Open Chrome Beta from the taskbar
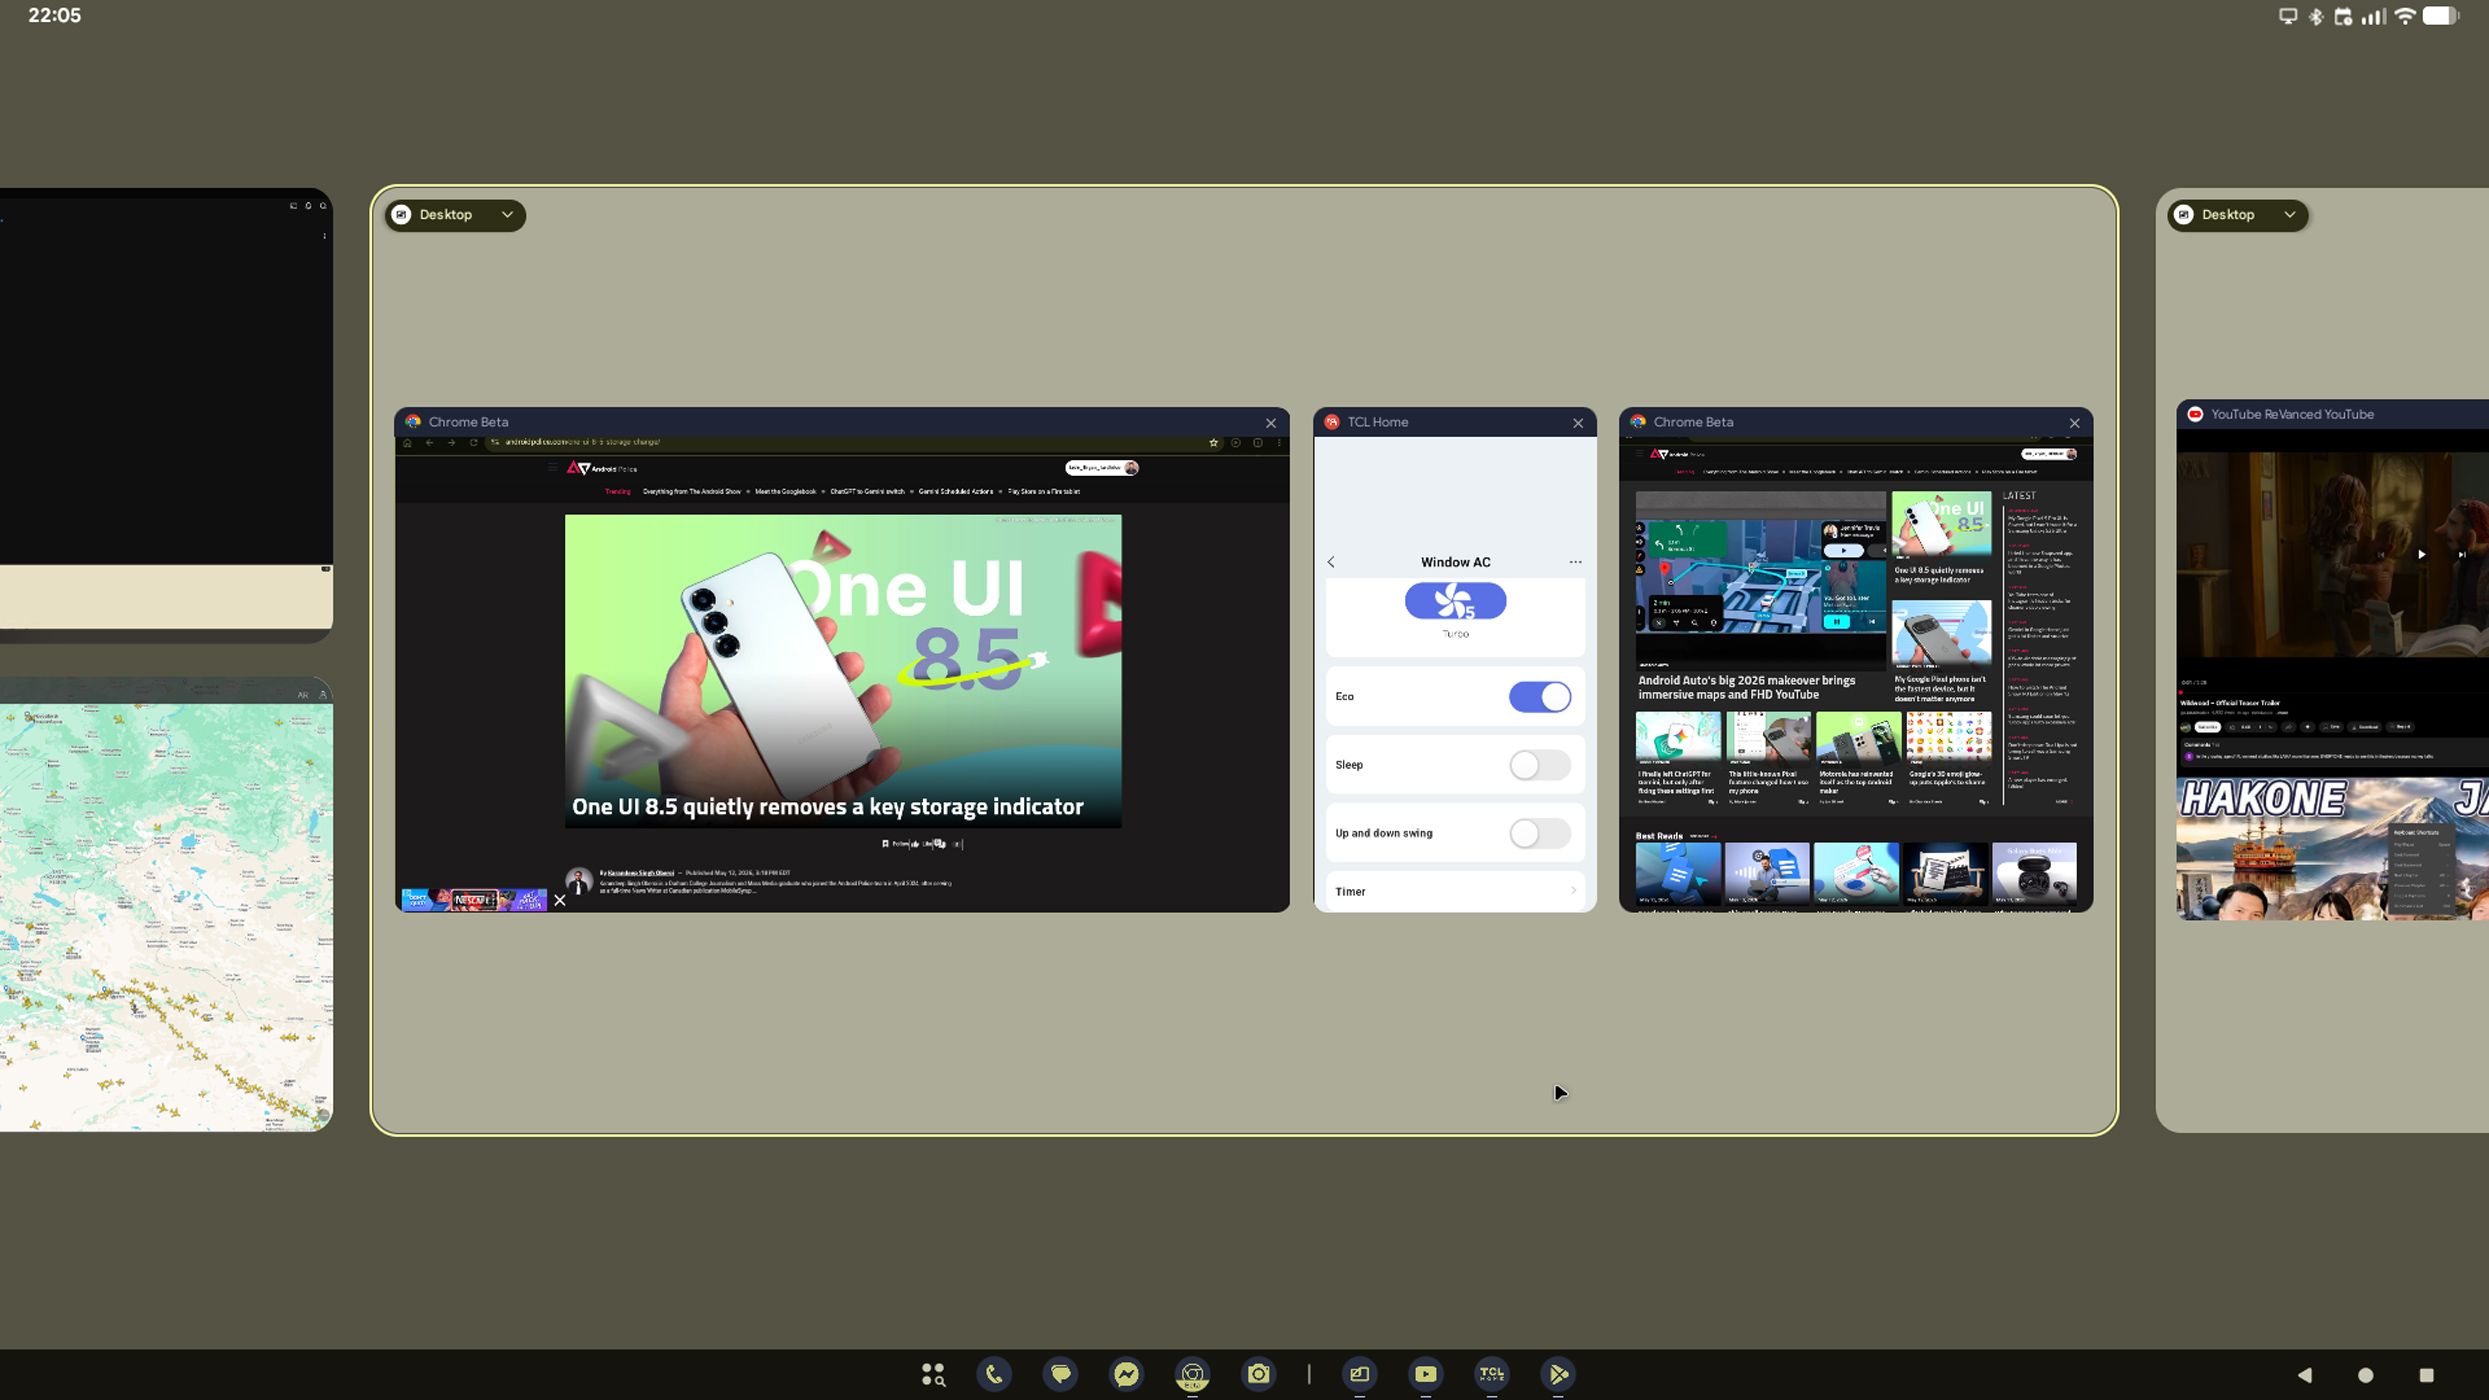2489x1400 pixels. 1192,1374
